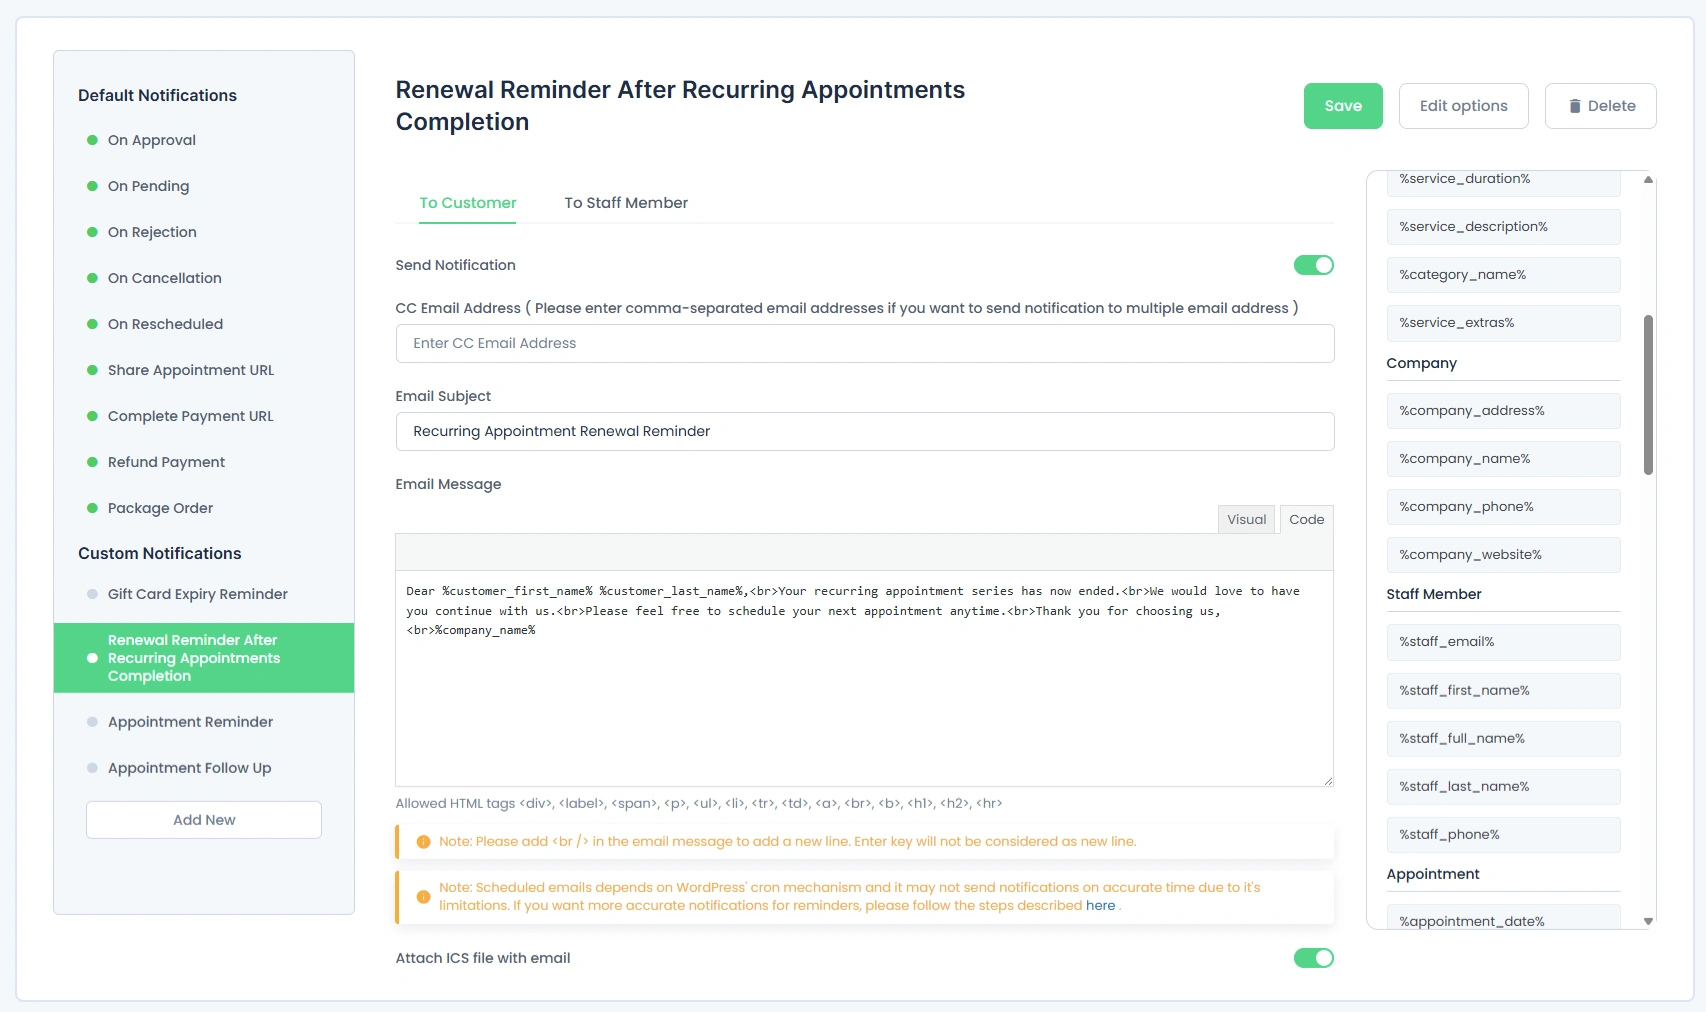
Task: Click the here link in the cron note
Action: (x=1100, y=905)
